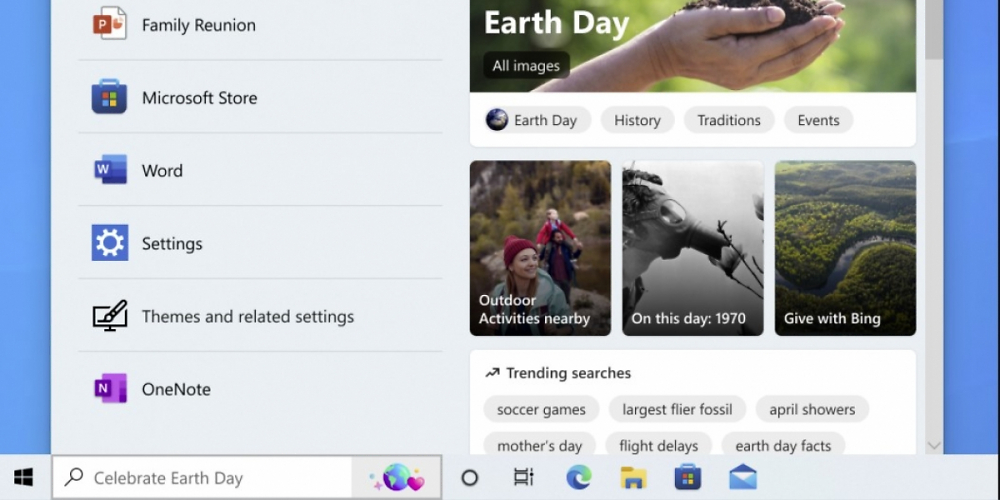Click the Earth Day headline text
1000x500 pixels.
click(x=557, y=23)
